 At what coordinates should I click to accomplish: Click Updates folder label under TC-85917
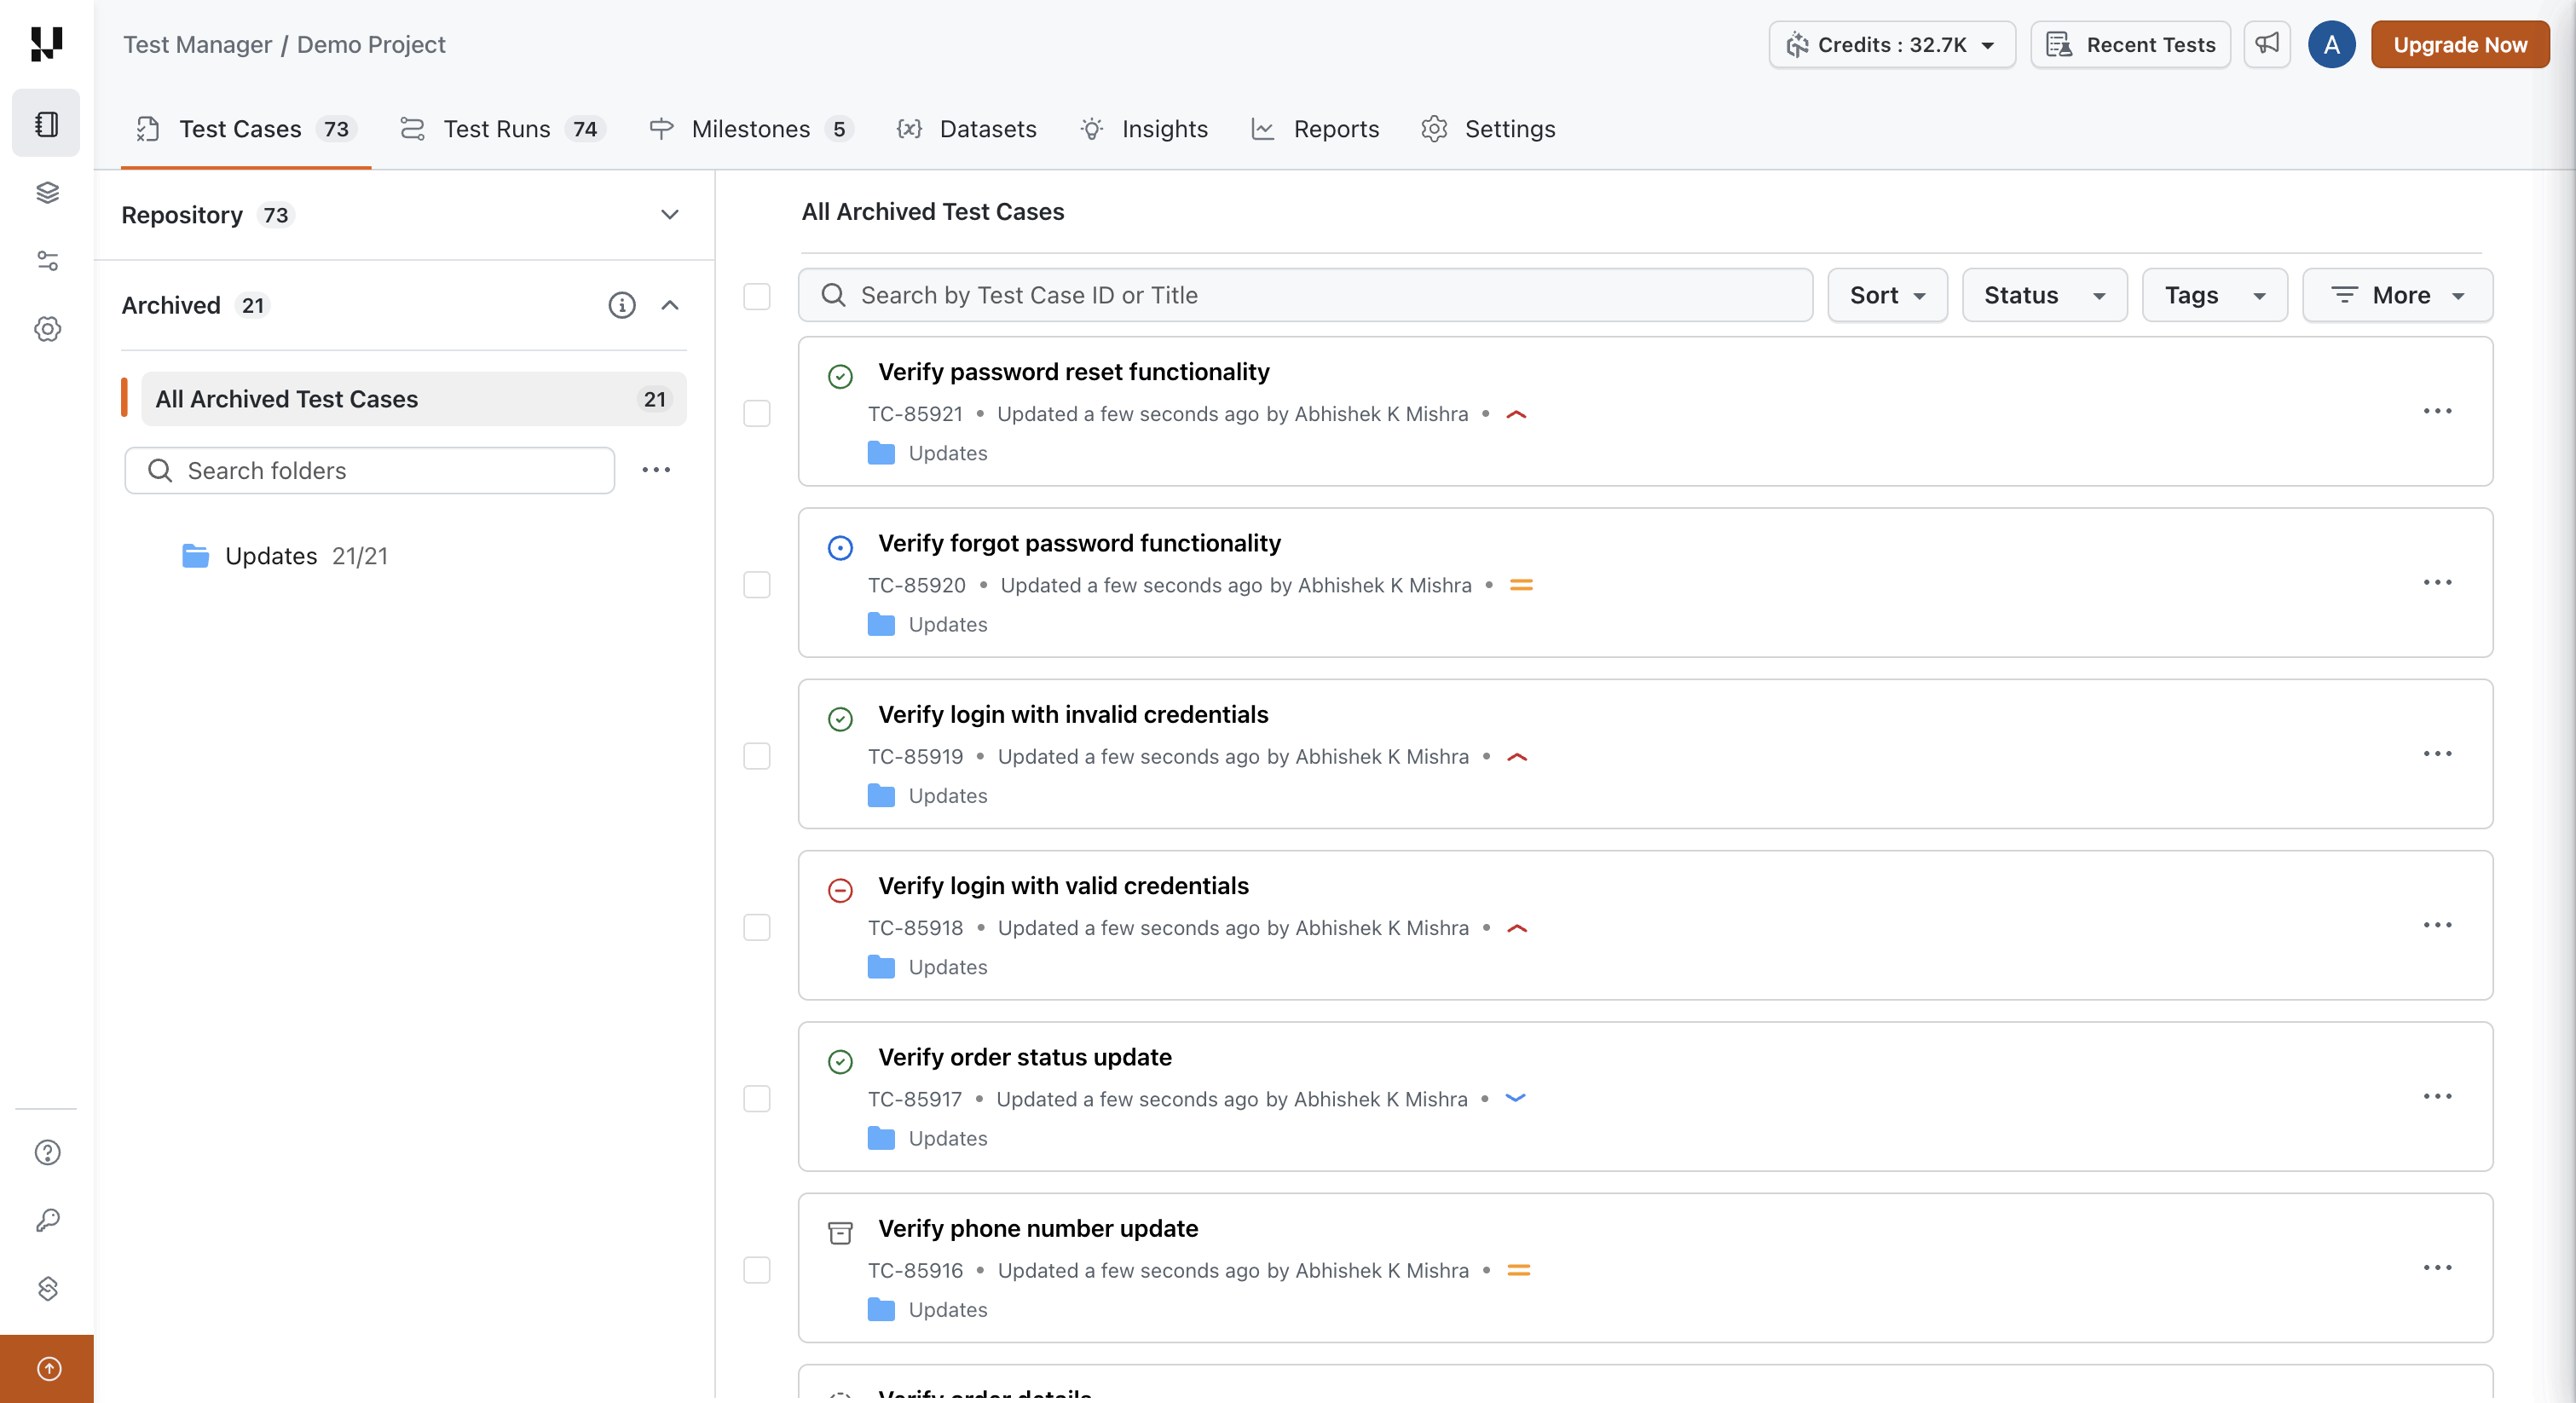(948, 1138)
